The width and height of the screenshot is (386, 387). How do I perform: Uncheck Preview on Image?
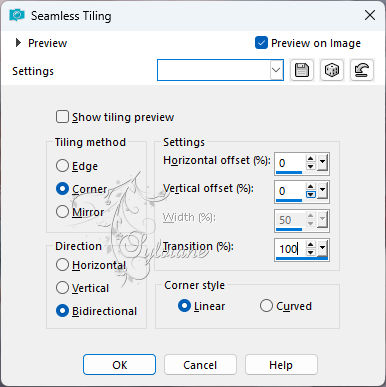pyautogui.click(x=261, y=43)
